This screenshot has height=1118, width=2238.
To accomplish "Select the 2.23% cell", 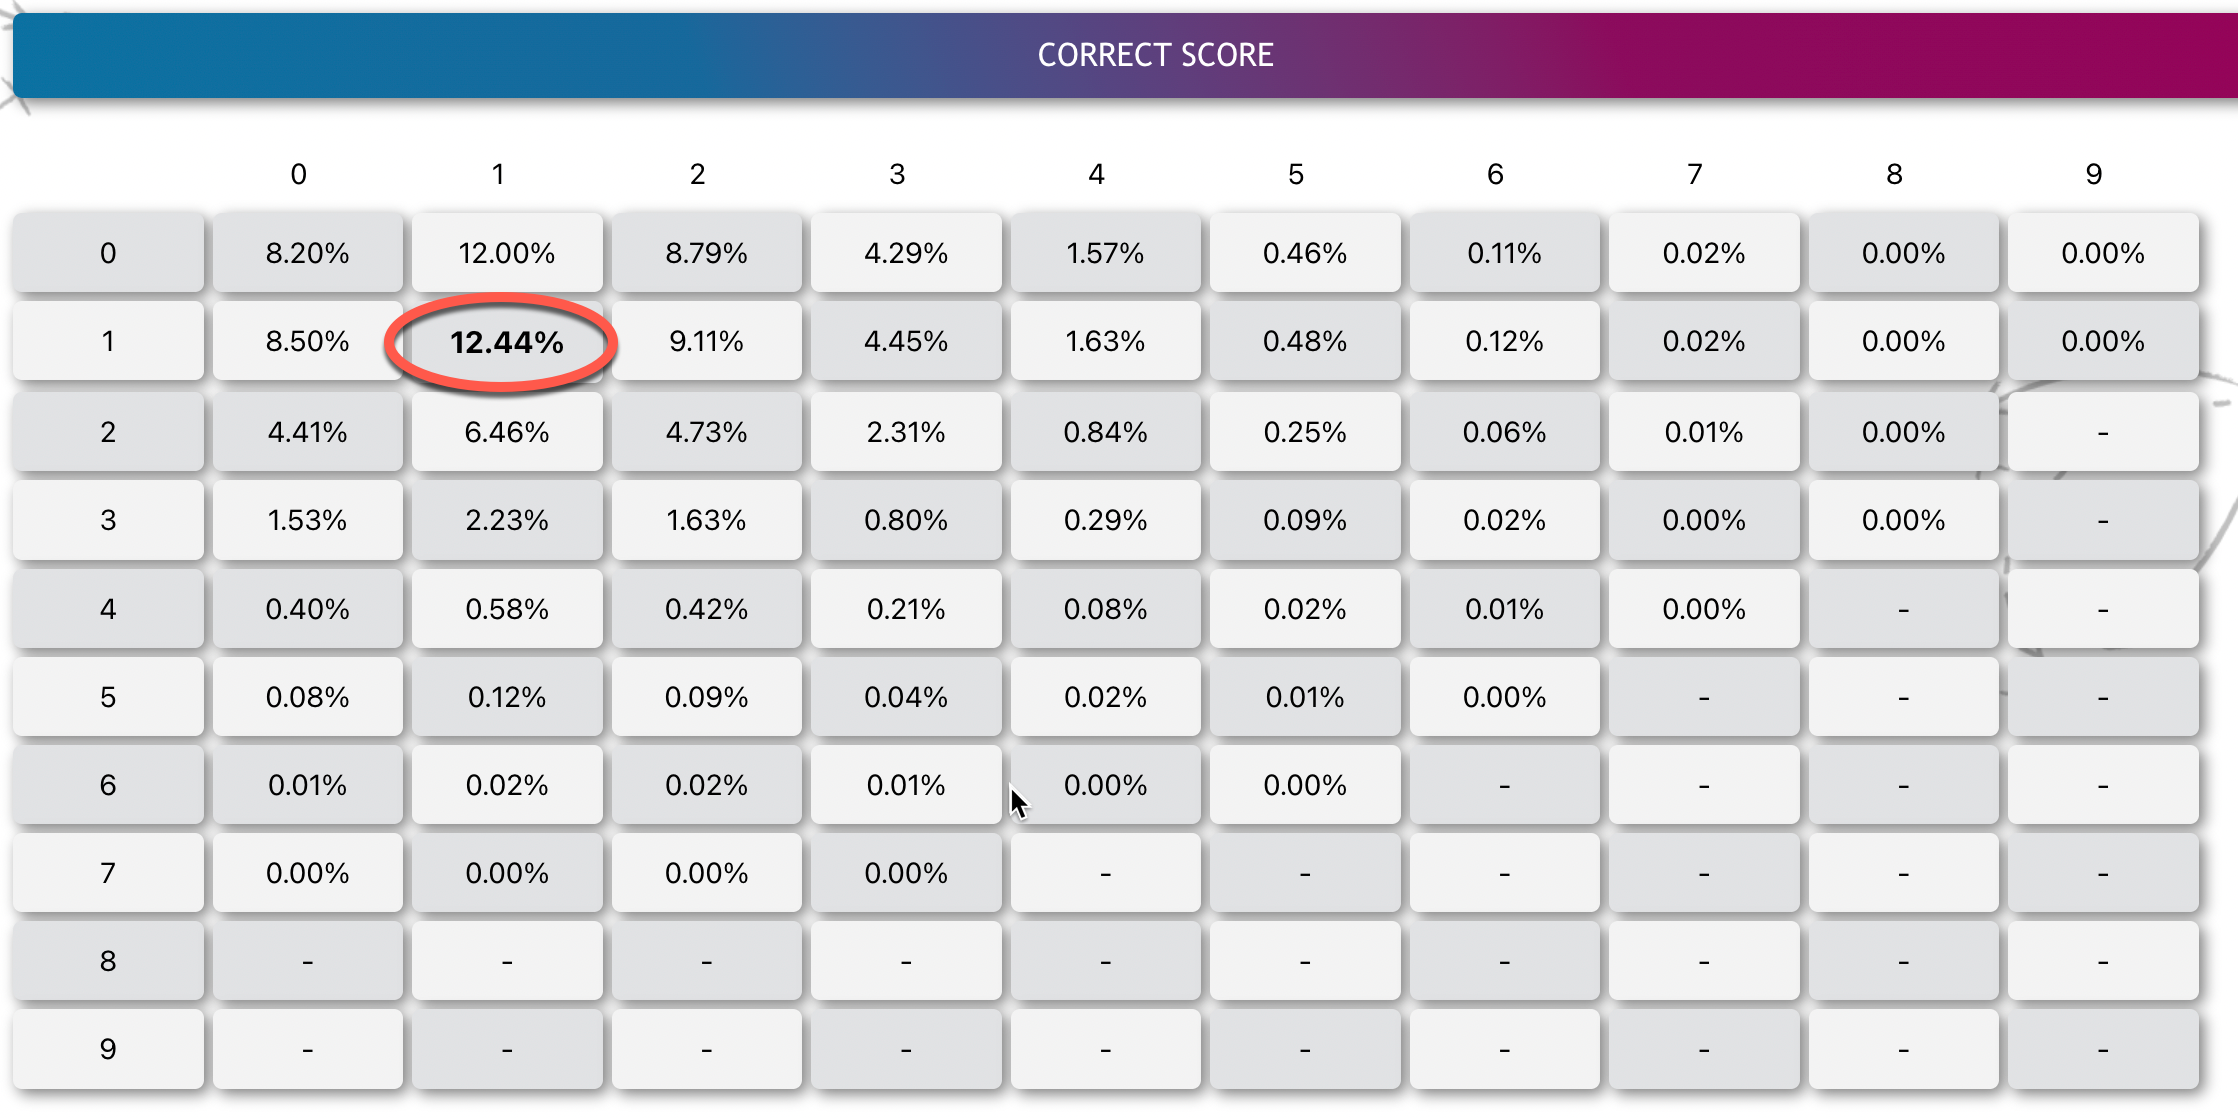I will (507, 520).
